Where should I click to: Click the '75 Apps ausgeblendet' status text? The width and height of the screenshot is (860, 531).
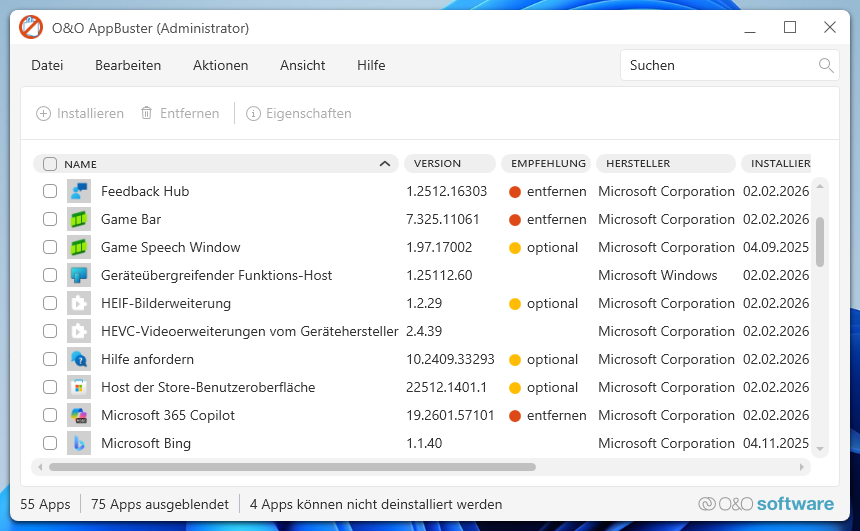pyautogui.click(x=160, y=504)
